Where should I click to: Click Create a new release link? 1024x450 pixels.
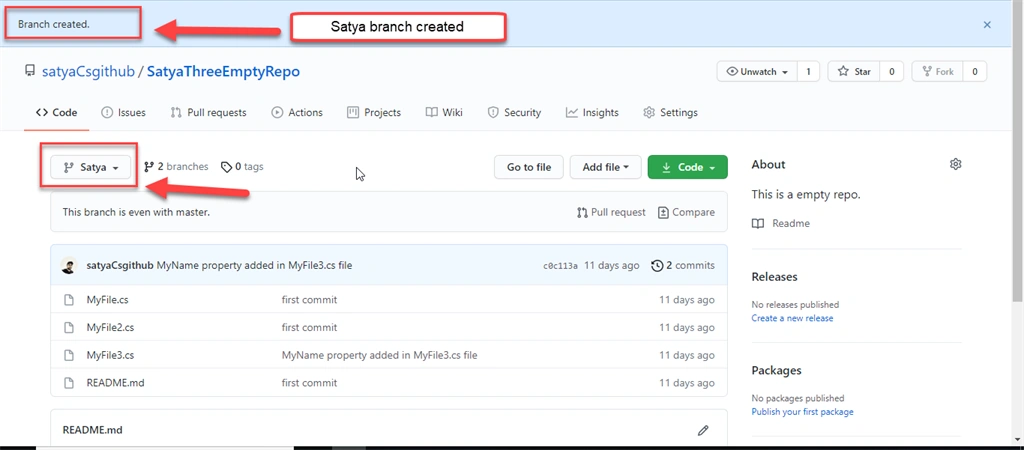pos(792,318)
